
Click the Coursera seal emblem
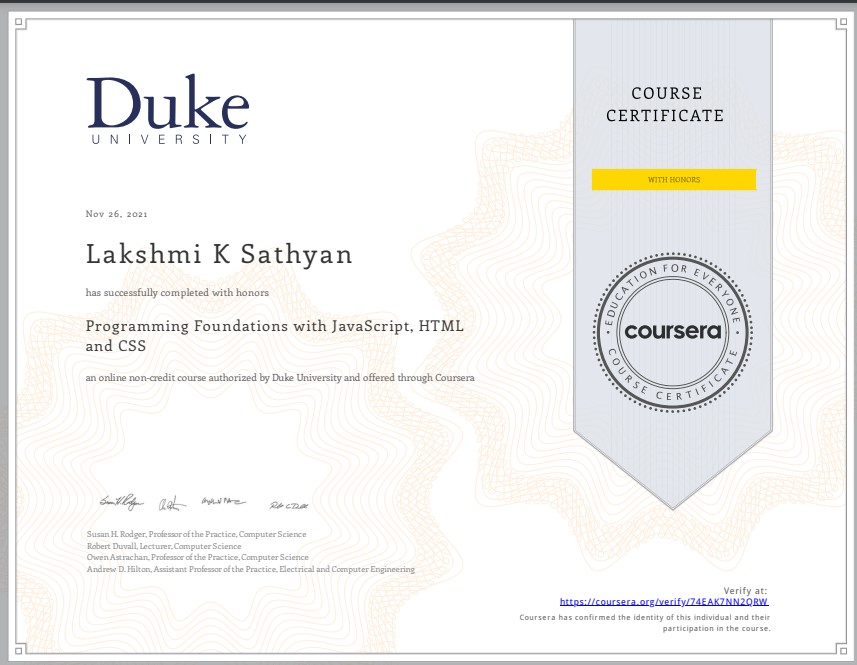click(x=672, y=332)
